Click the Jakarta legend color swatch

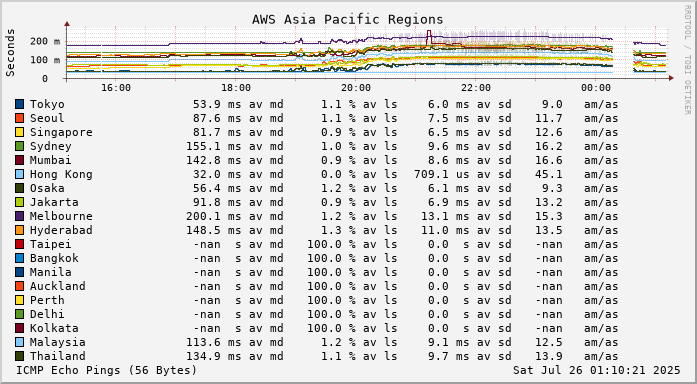point(20,202)
